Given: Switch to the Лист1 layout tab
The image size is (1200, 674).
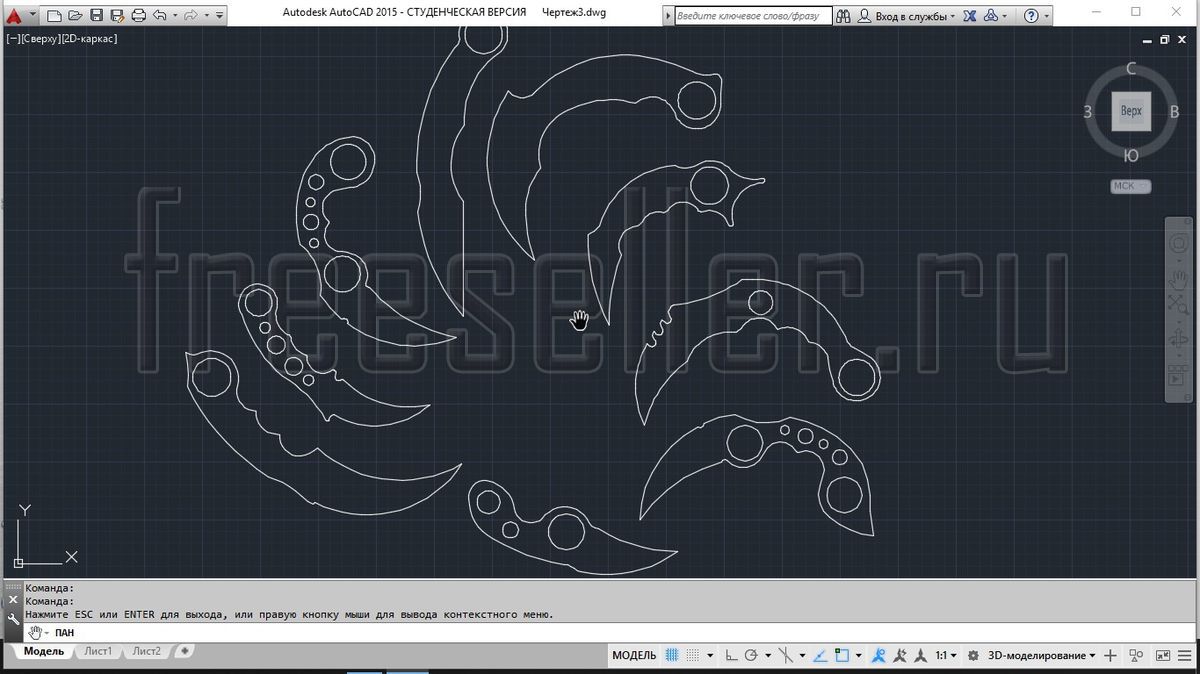Looking at the screenshot, I should pos(98,651).
